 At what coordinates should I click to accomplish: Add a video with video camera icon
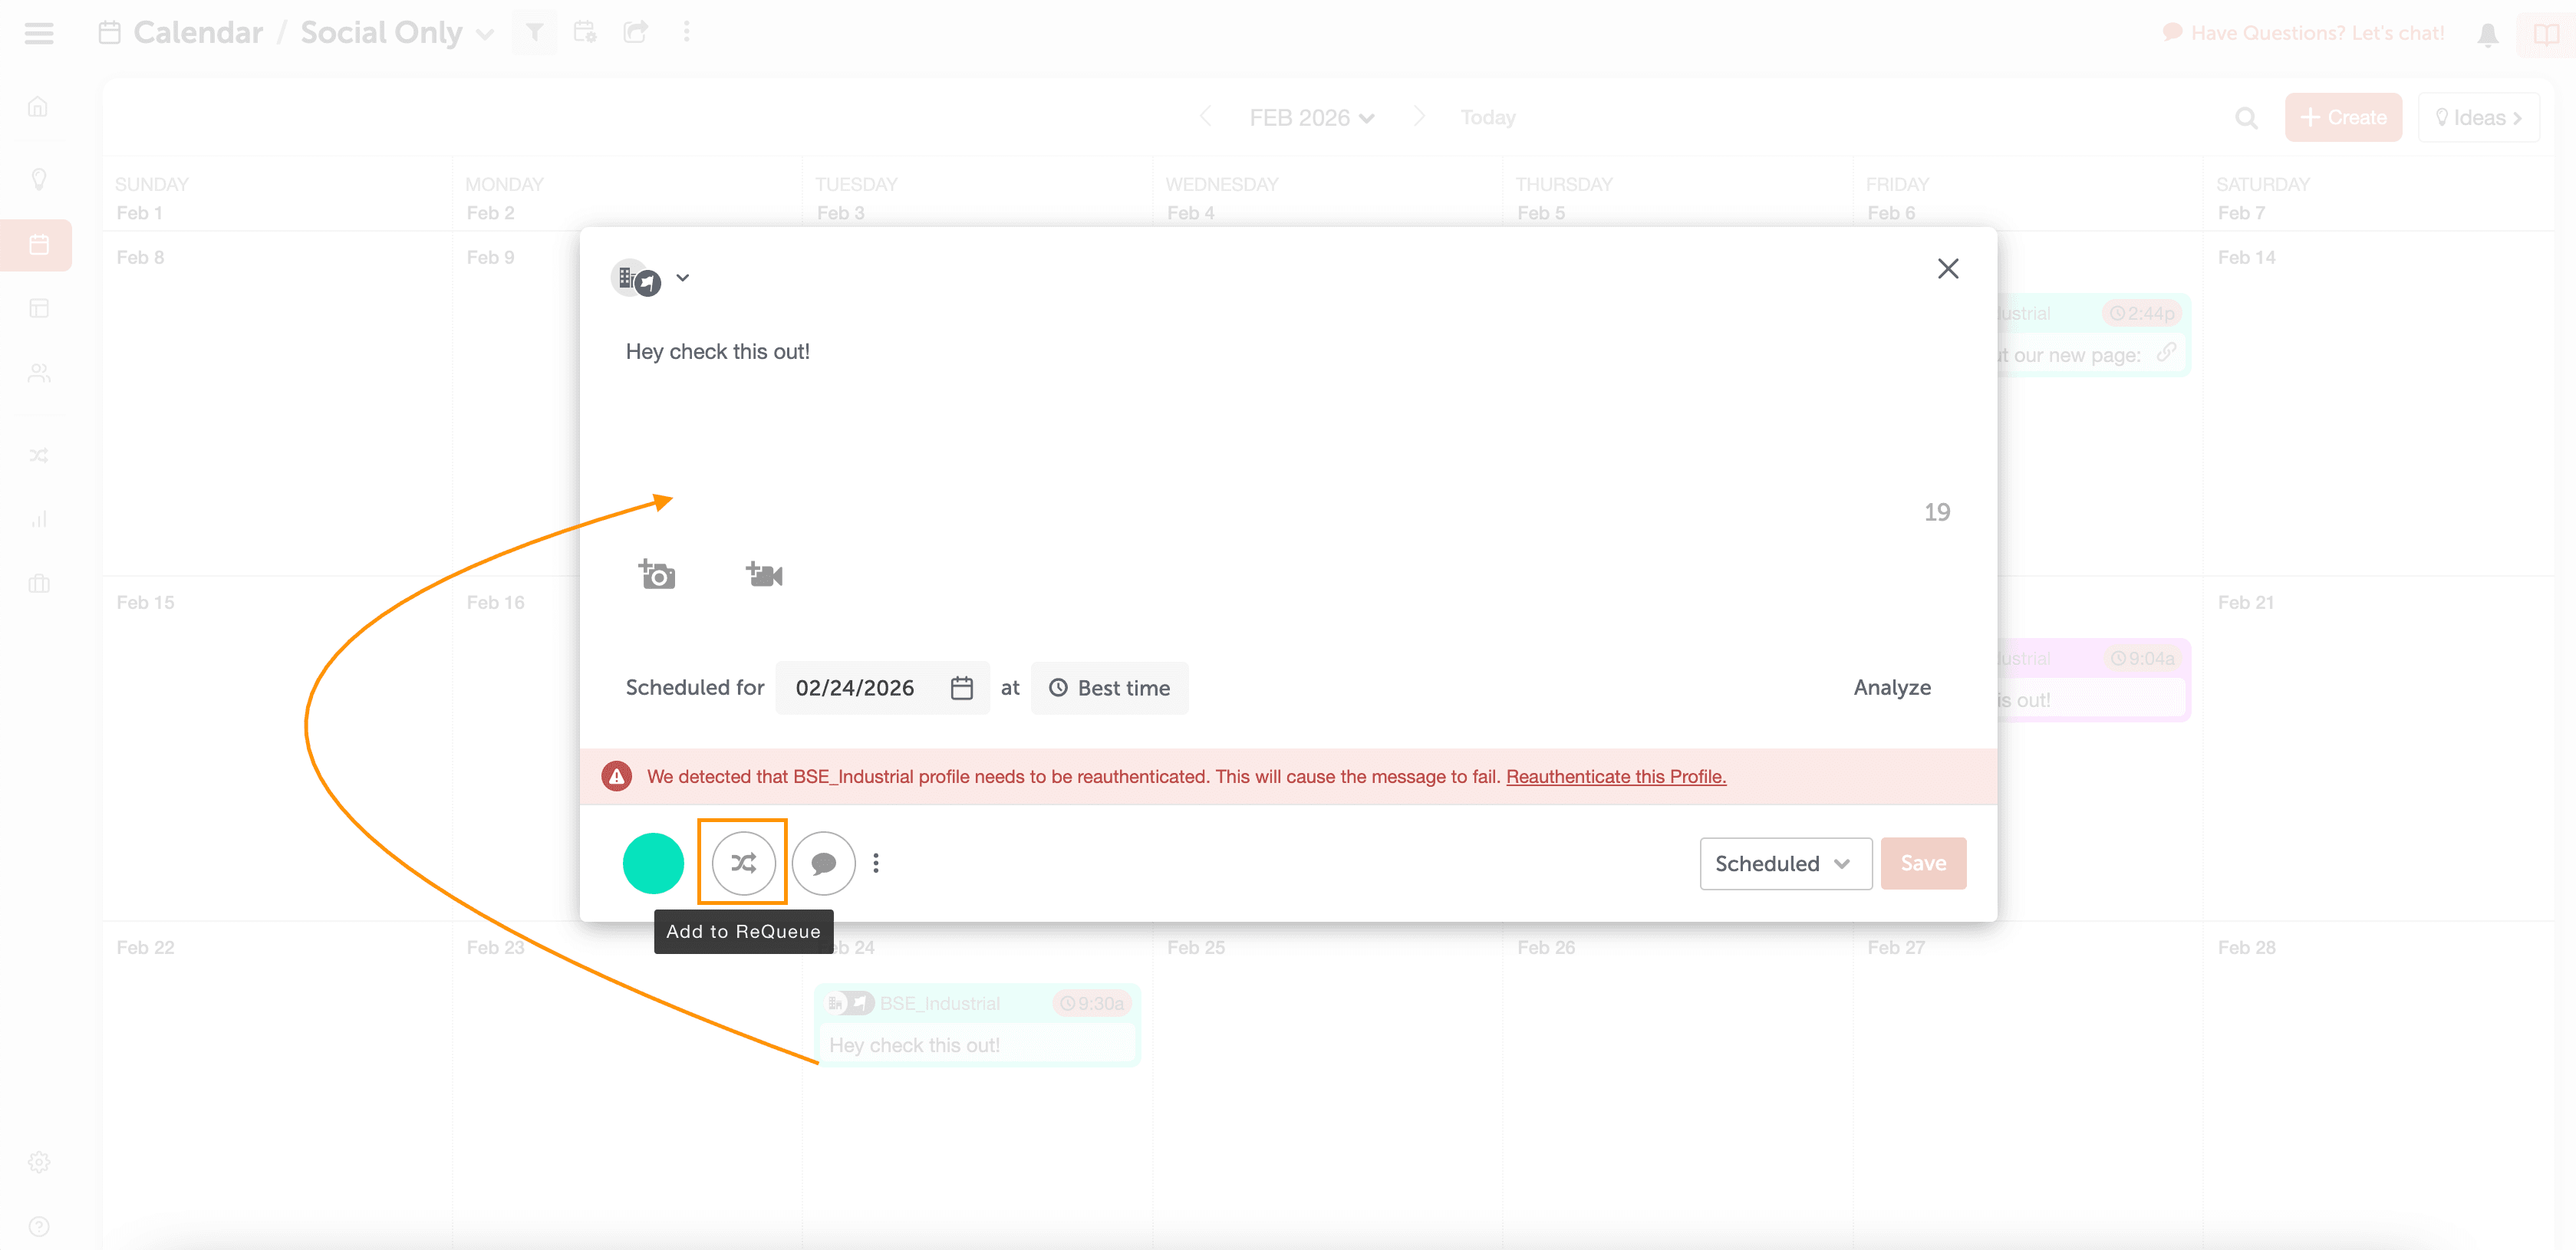[x=764, y=574]
